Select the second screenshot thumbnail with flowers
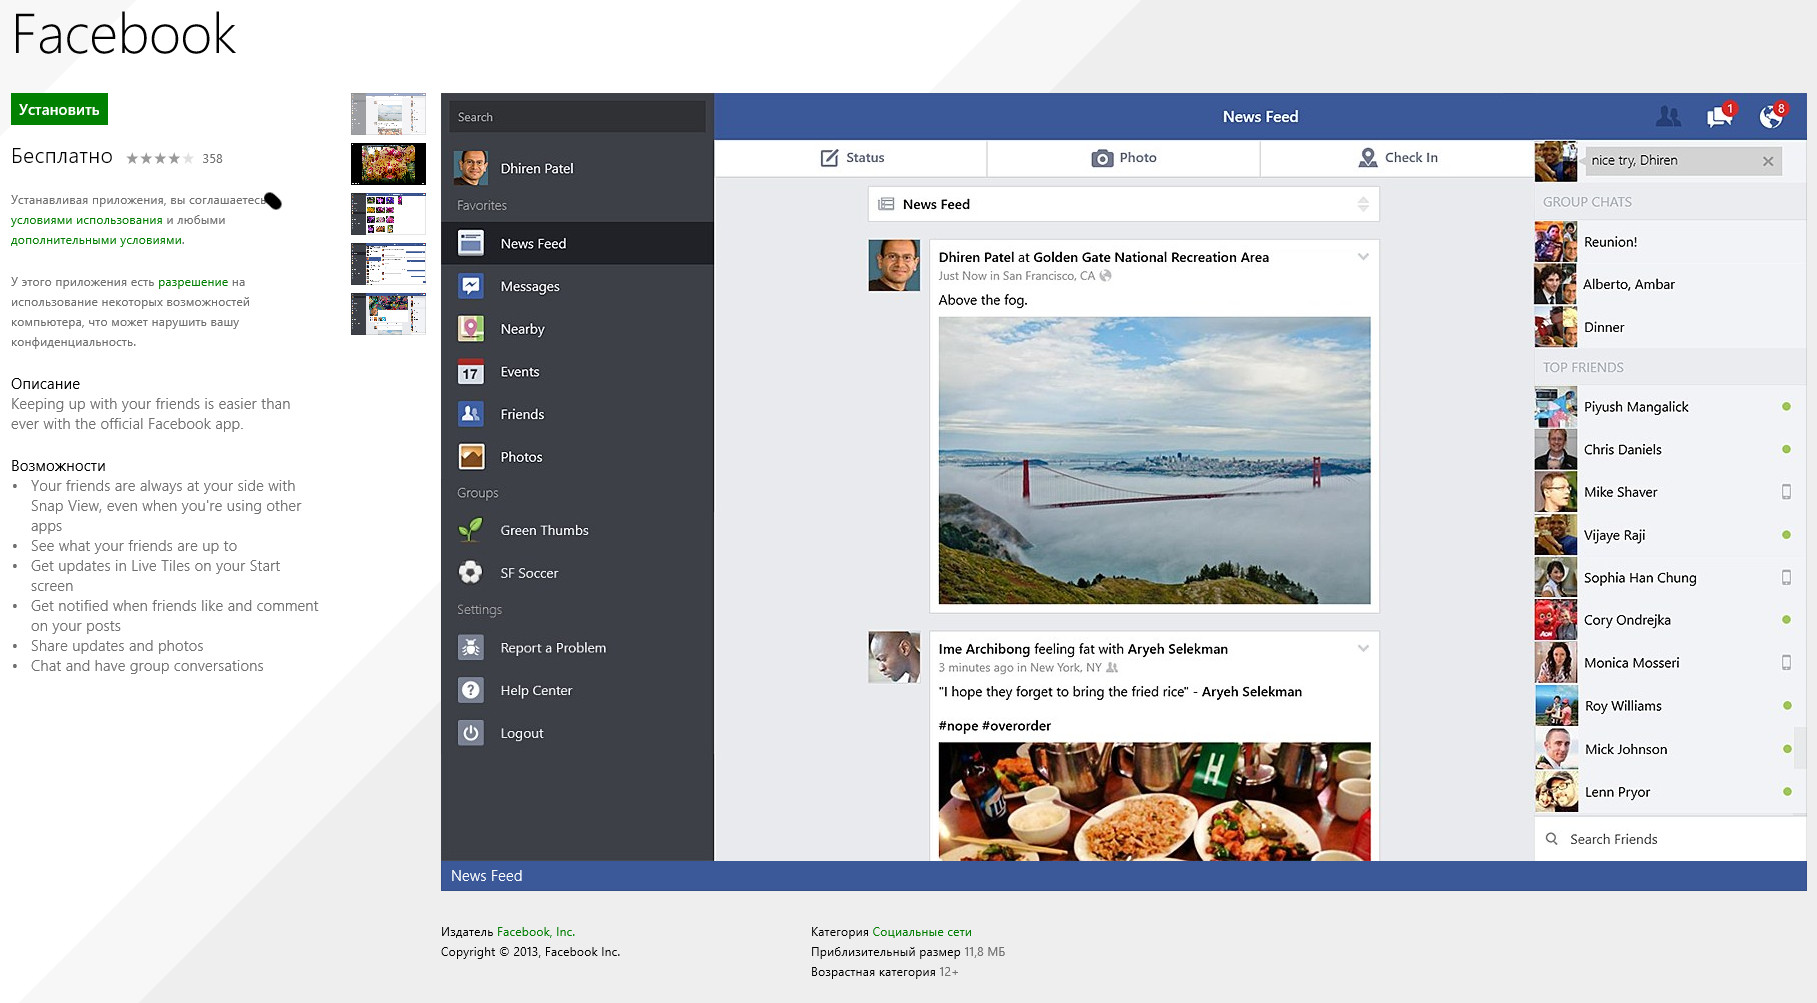 click(388, 164)
